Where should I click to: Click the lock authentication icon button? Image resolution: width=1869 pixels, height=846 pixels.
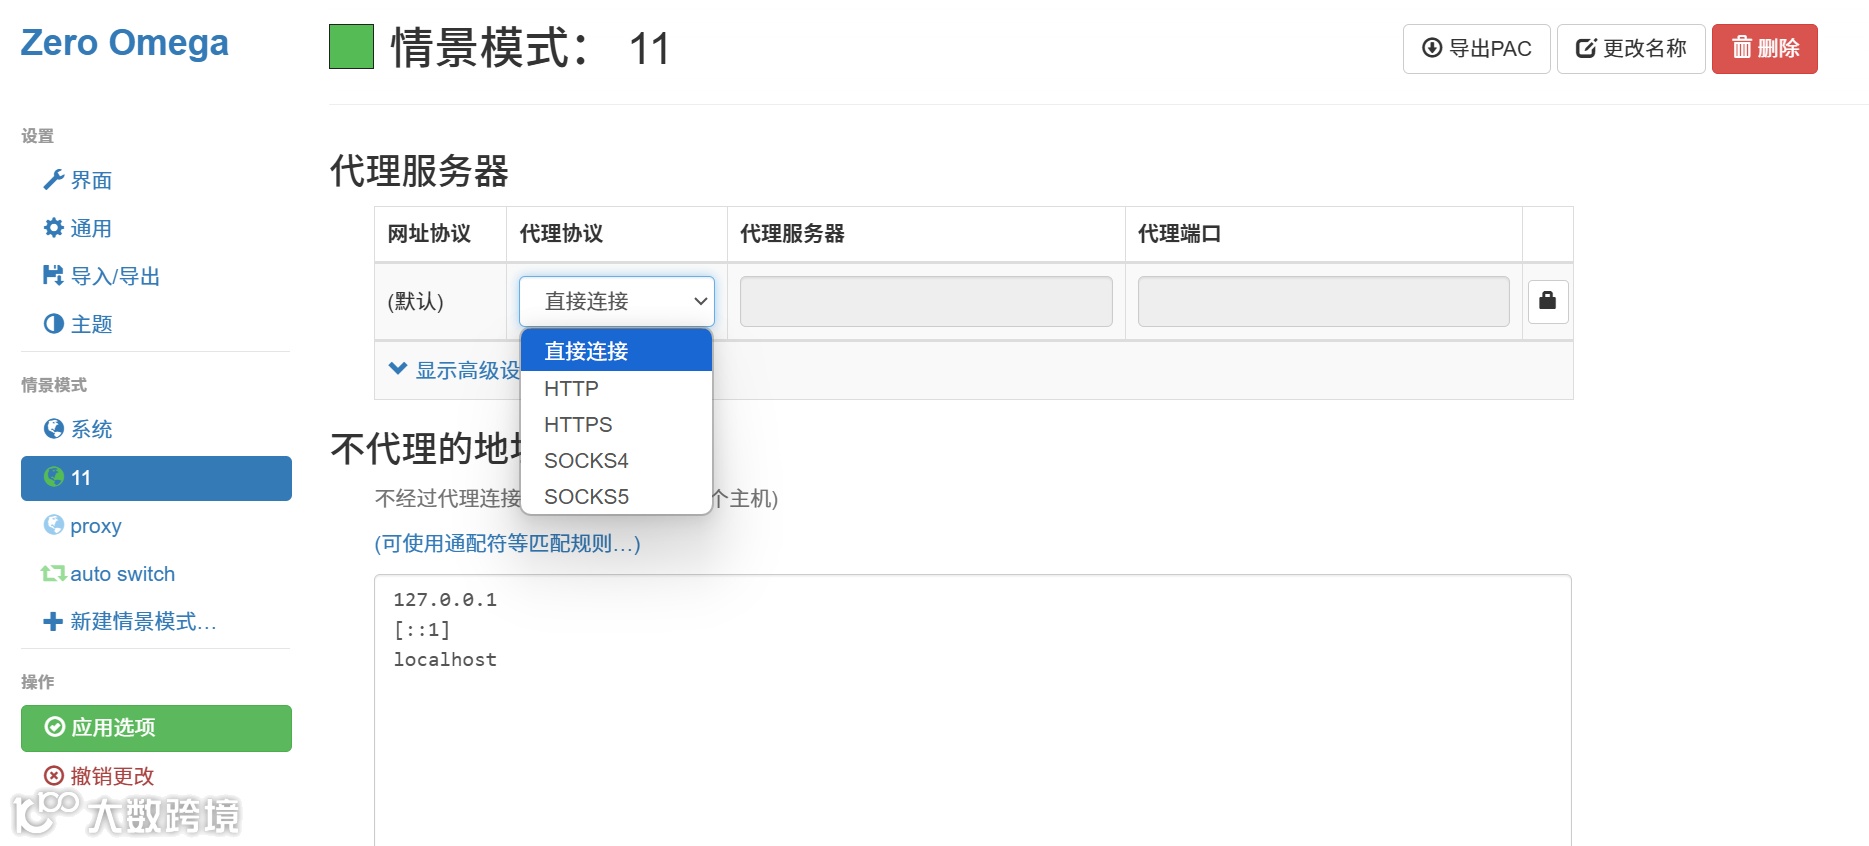click(1548, 301)
